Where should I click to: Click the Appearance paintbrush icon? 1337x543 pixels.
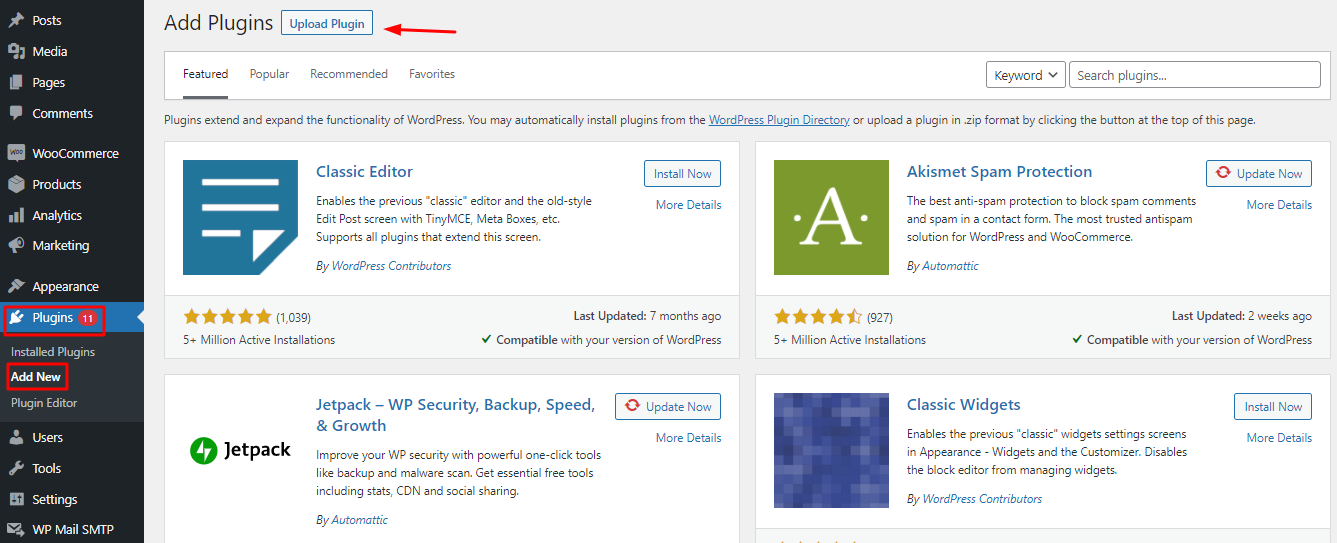[16, 286]
